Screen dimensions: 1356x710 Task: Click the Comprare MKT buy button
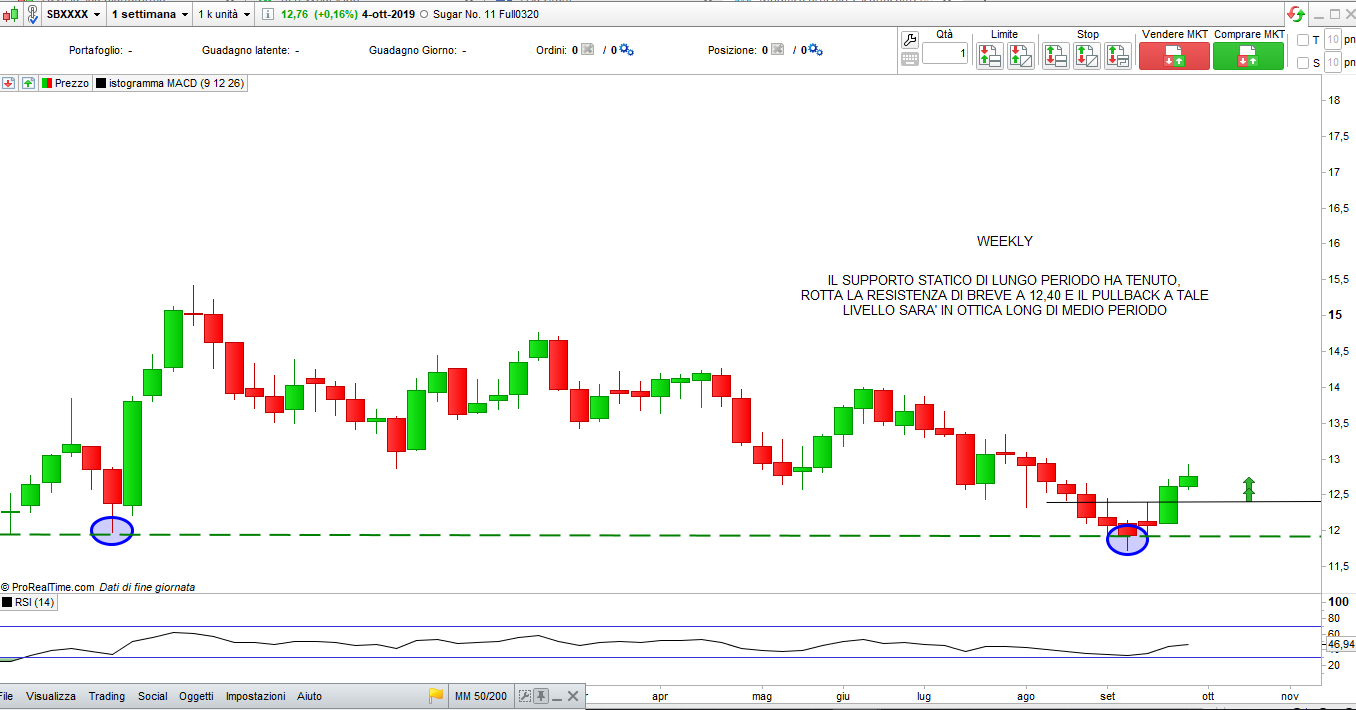click(x=1248, y=56)
